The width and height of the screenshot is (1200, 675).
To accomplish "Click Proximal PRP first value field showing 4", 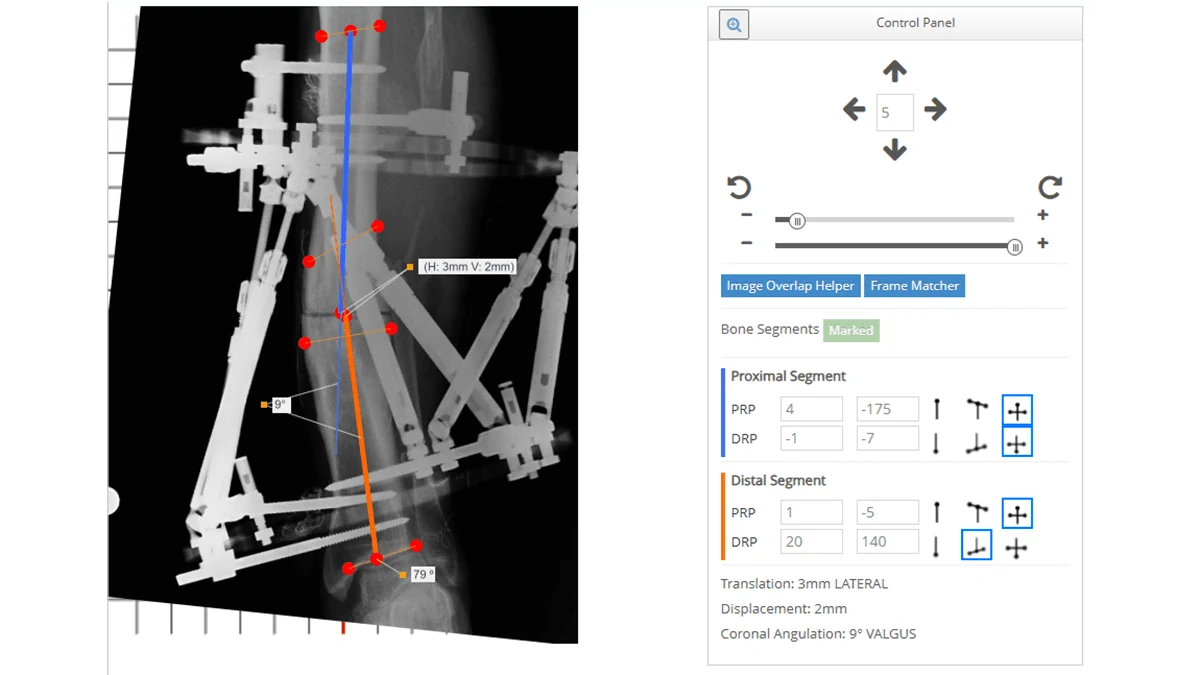I will click(x=812, y=409).
